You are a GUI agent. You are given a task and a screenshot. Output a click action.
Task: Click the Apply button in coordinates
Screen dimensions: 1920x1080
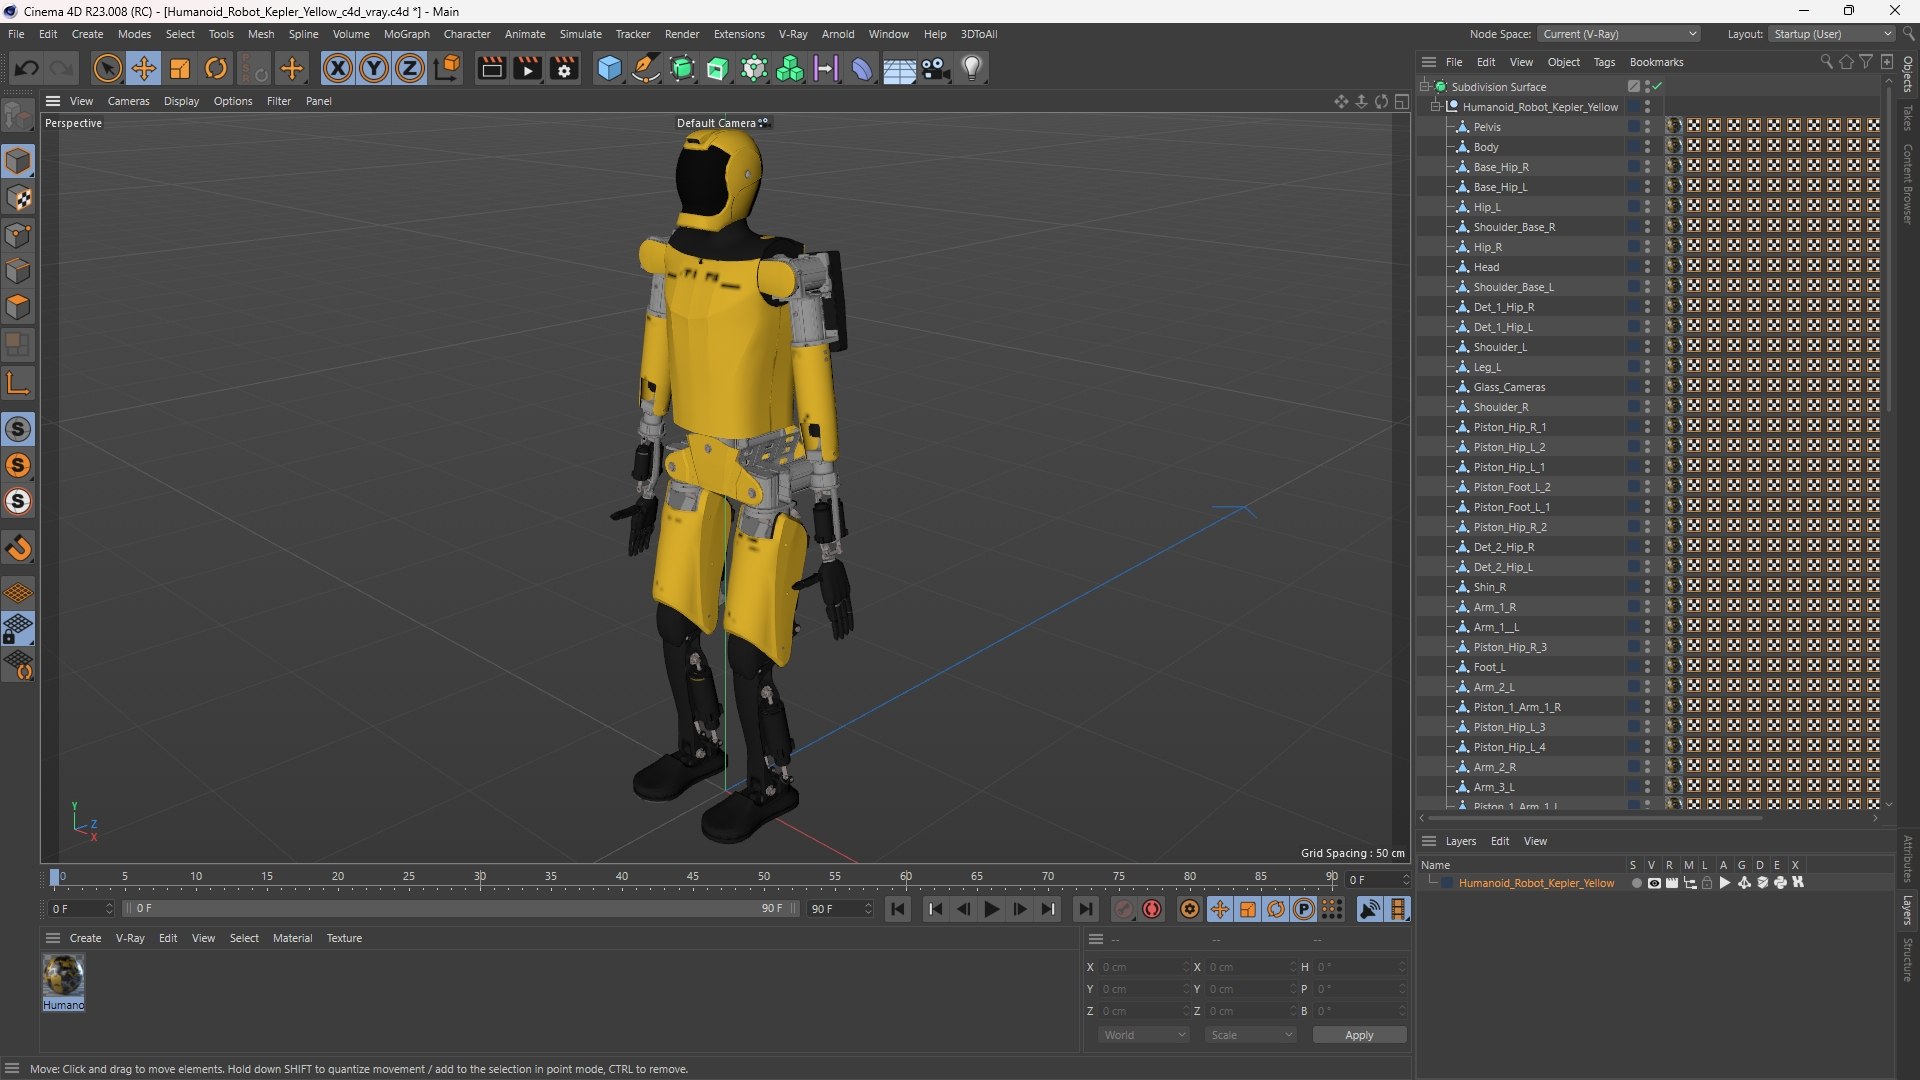(1359, 1035)
